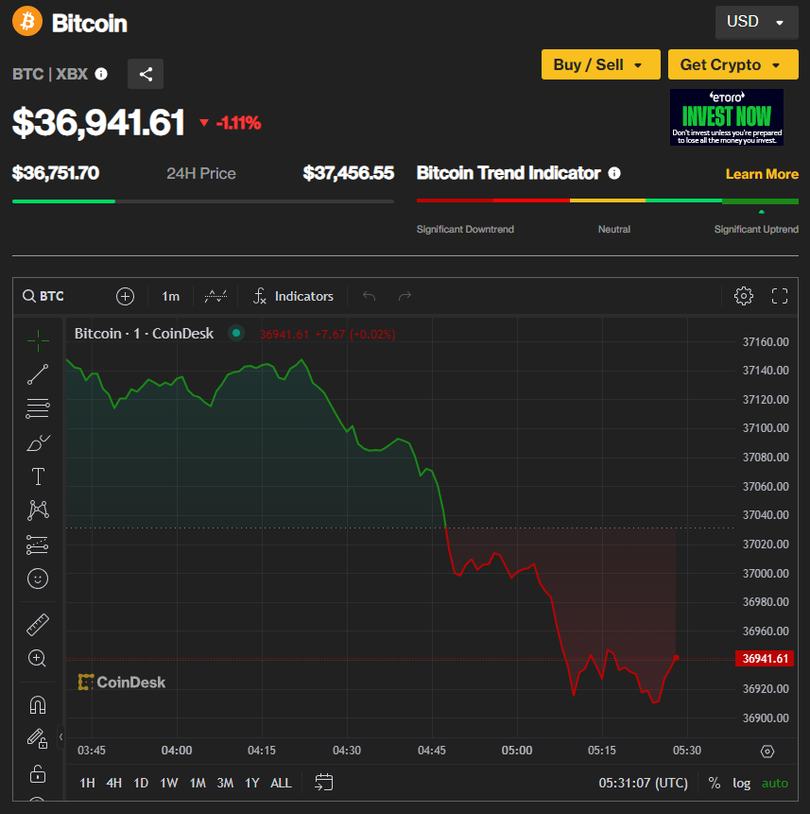This screenshot has width=810, height=814.
Task: Select the trend line drawing tool
Action: click(38, 375)
